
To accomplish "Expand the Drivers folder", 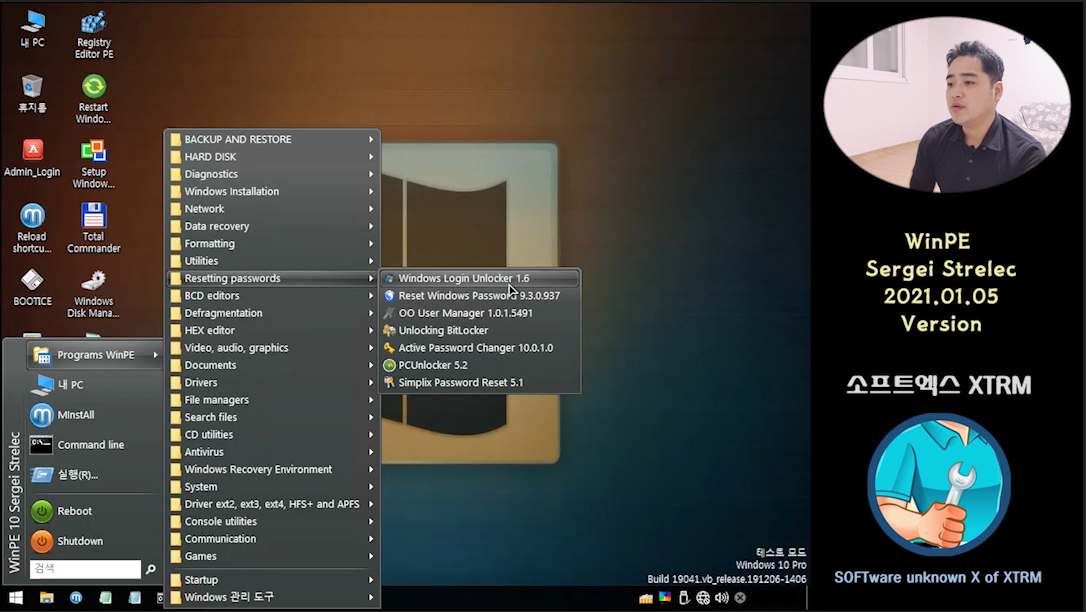I will (272, 382).
